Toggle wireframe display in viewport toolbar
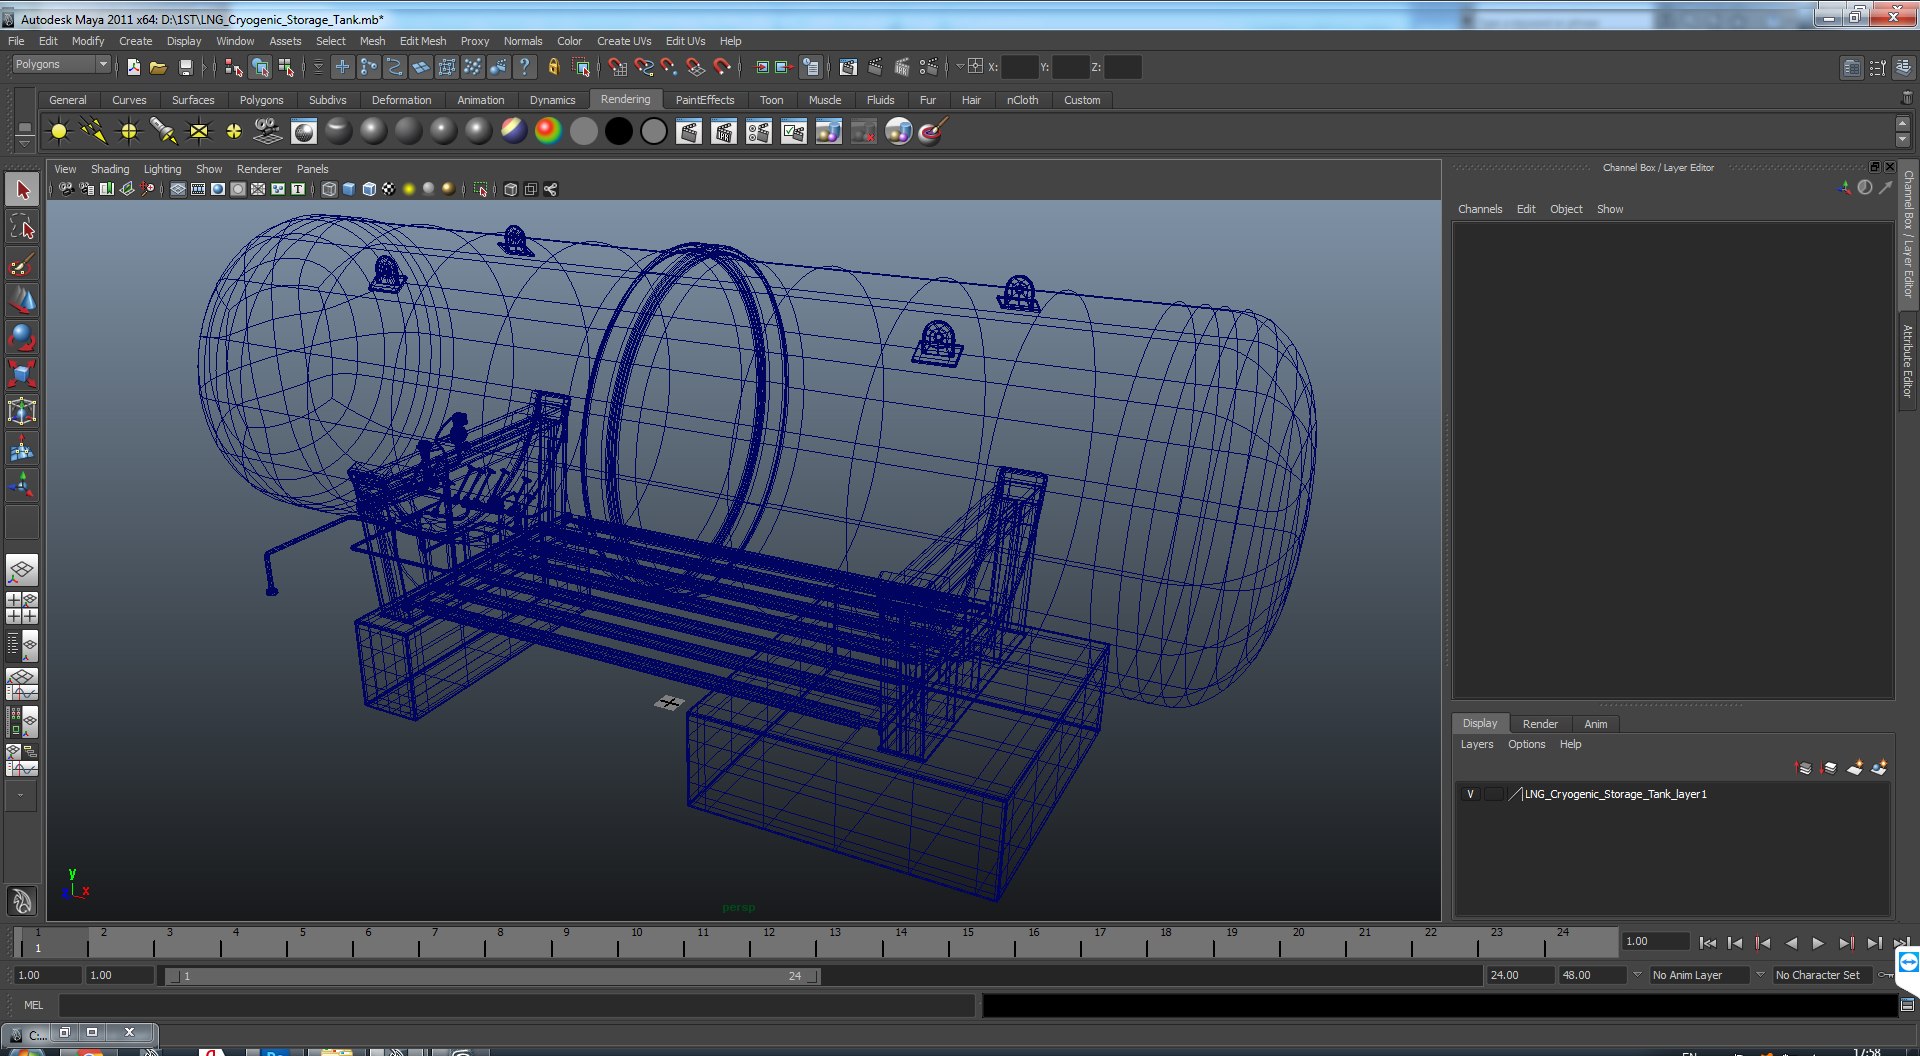The image size is (1920, 1056). (x=329, y=189)
